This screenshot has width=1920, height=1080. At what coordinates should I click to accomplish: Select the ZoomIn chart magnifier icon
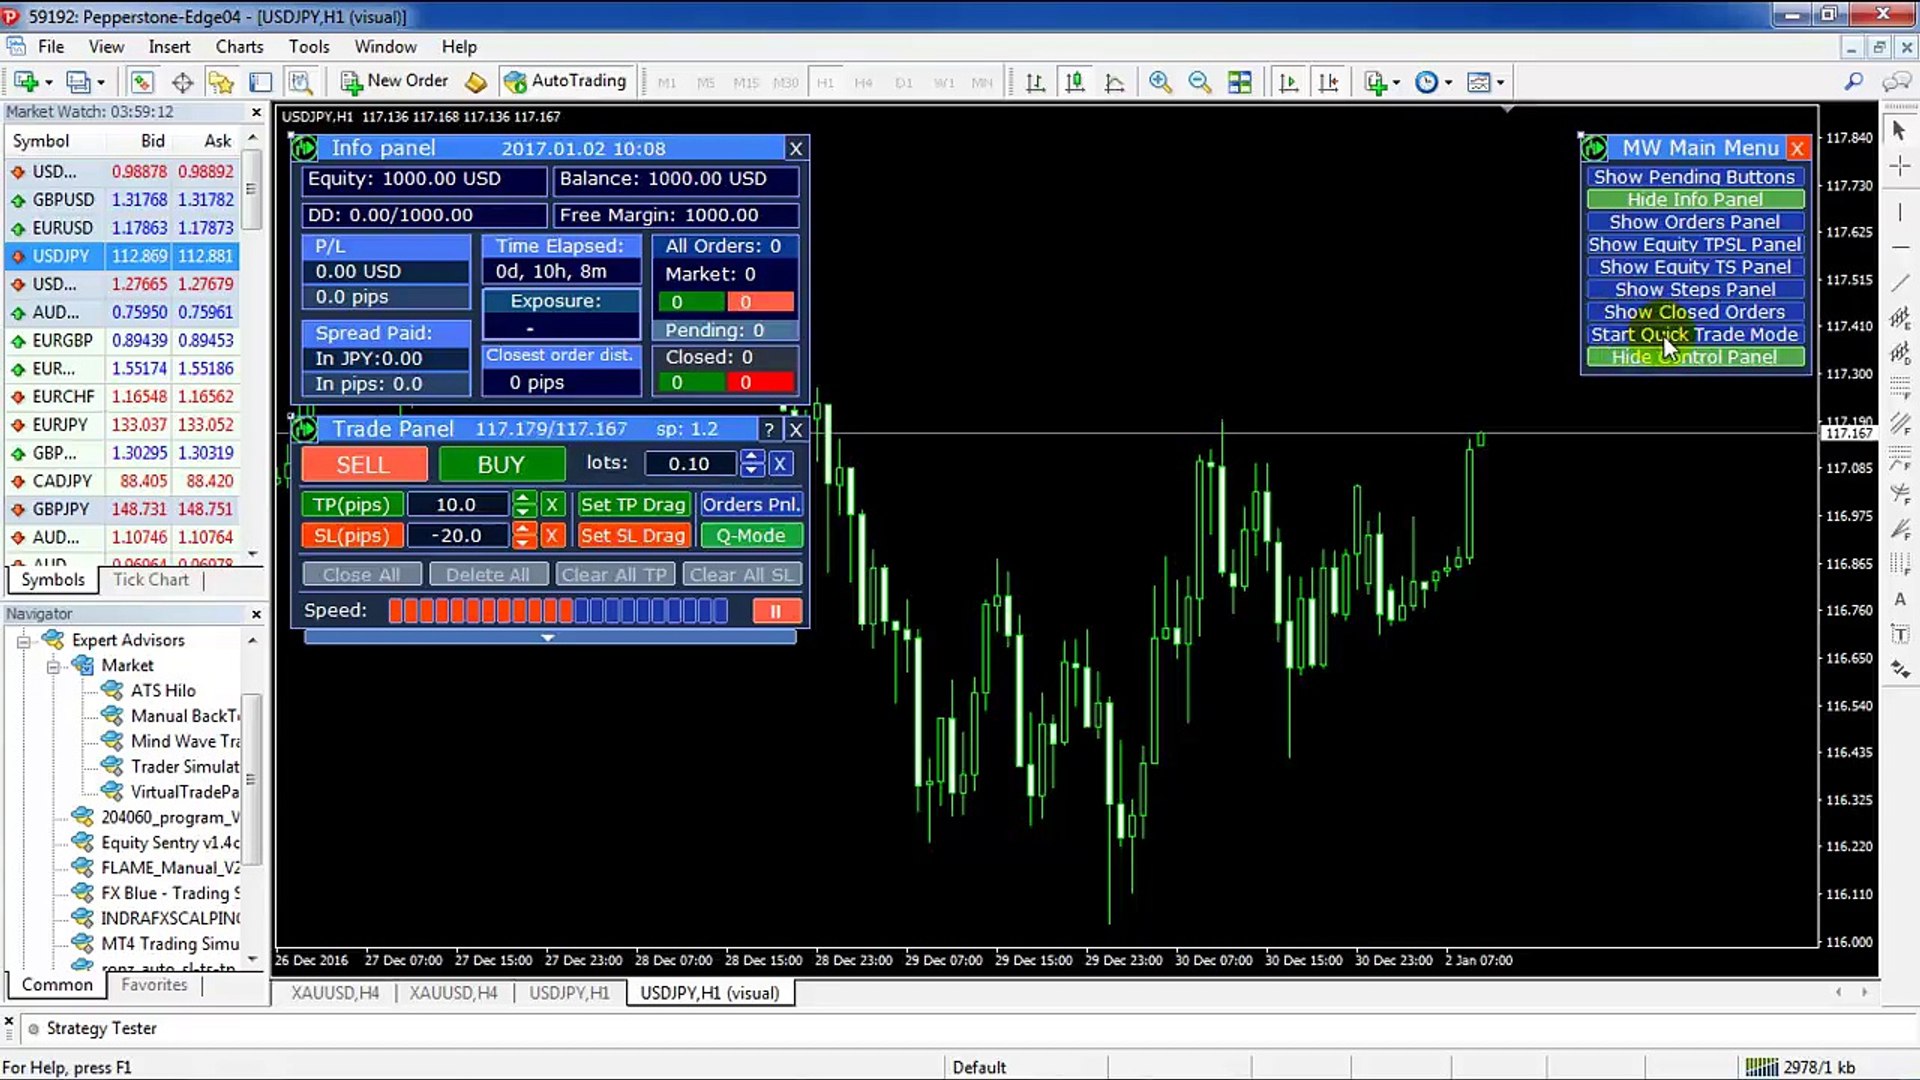1158,82
